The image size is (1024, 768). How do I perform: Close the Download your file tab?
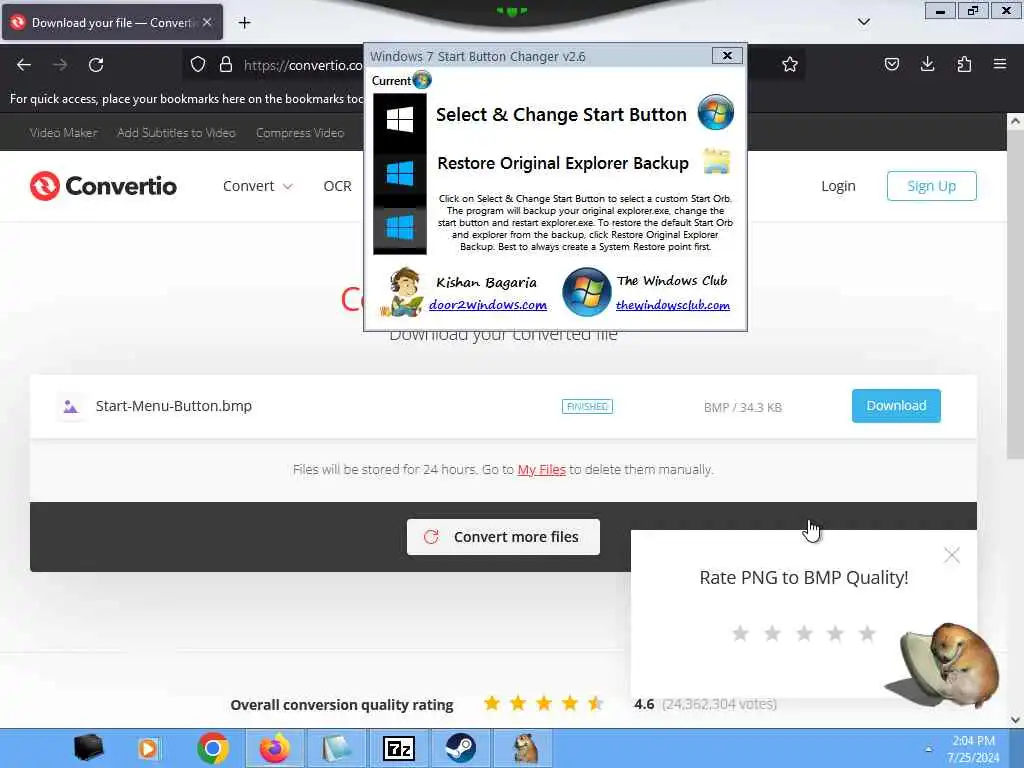click(207, 22)
